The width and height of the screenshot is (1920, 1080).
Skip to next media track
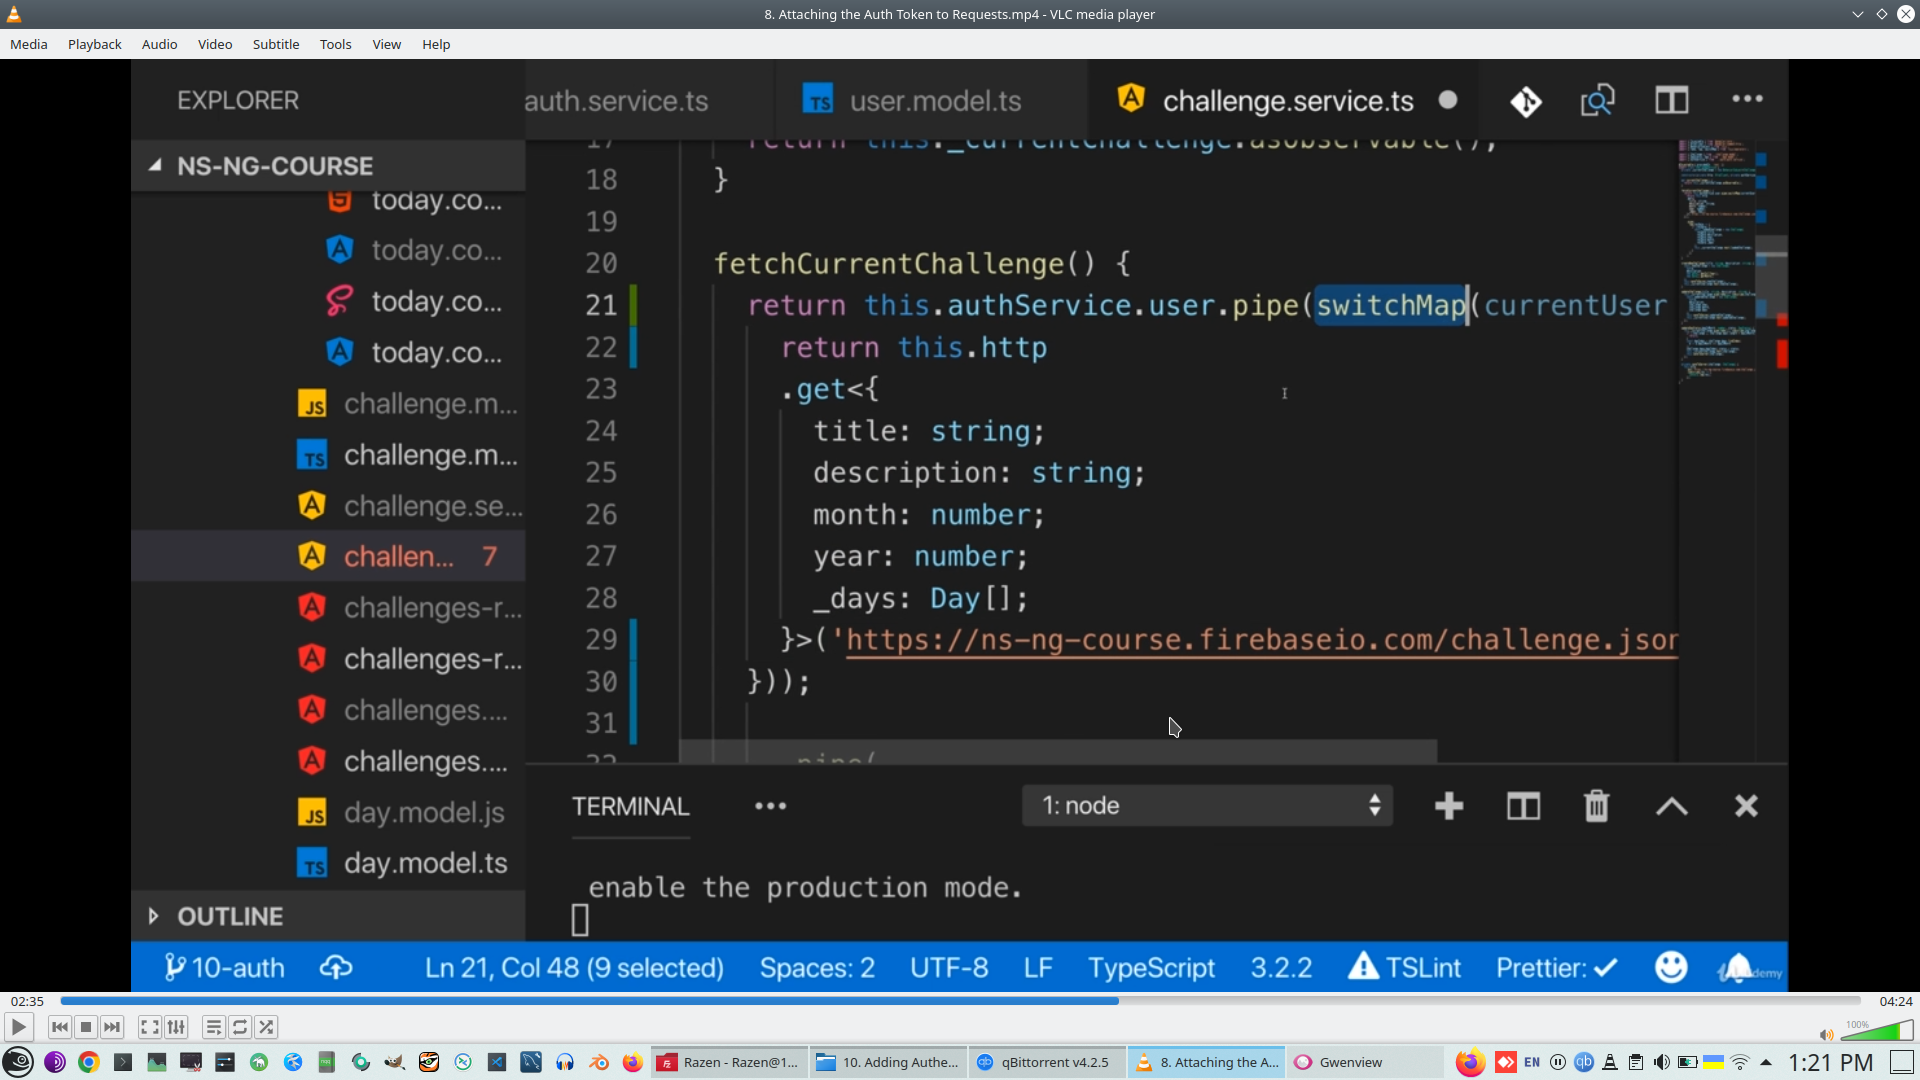click(x=112, y=1027)
